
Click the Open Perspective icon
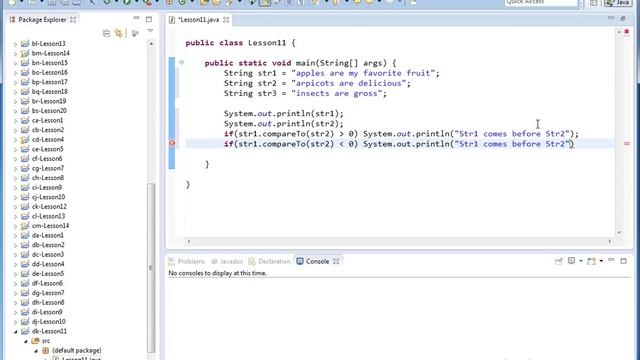[x=593, y=3]
